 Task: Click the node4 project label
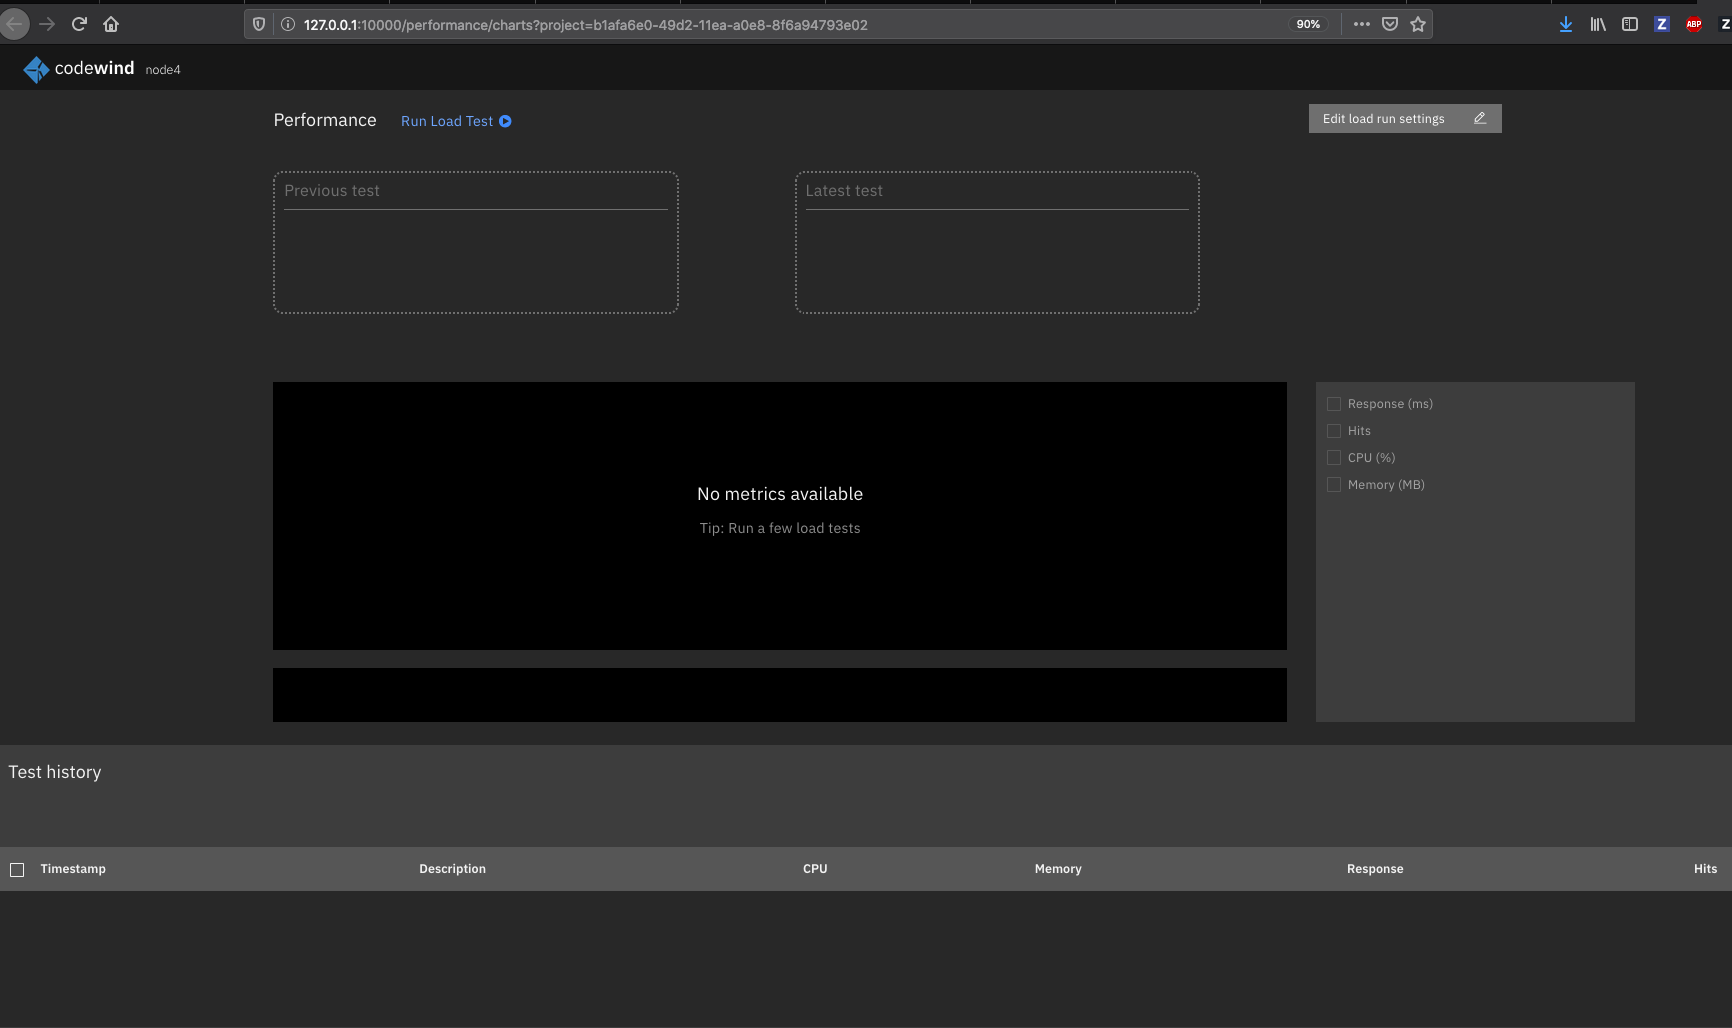tap(162, 70)
